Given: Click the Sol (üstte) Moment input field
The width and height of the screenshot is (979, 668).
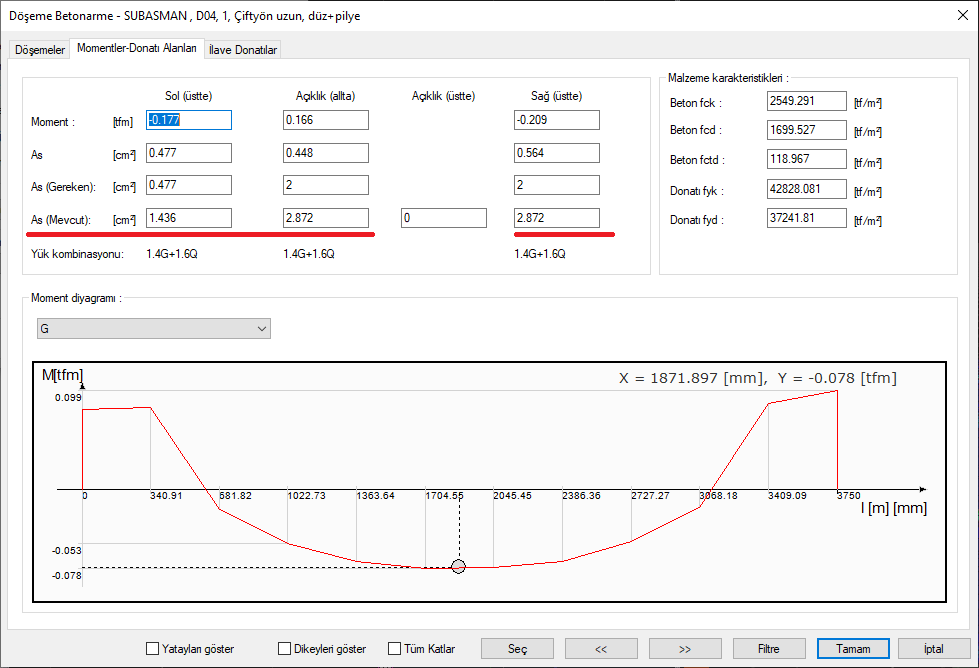Looking at the screenshot, I should [x=189, y=121].
